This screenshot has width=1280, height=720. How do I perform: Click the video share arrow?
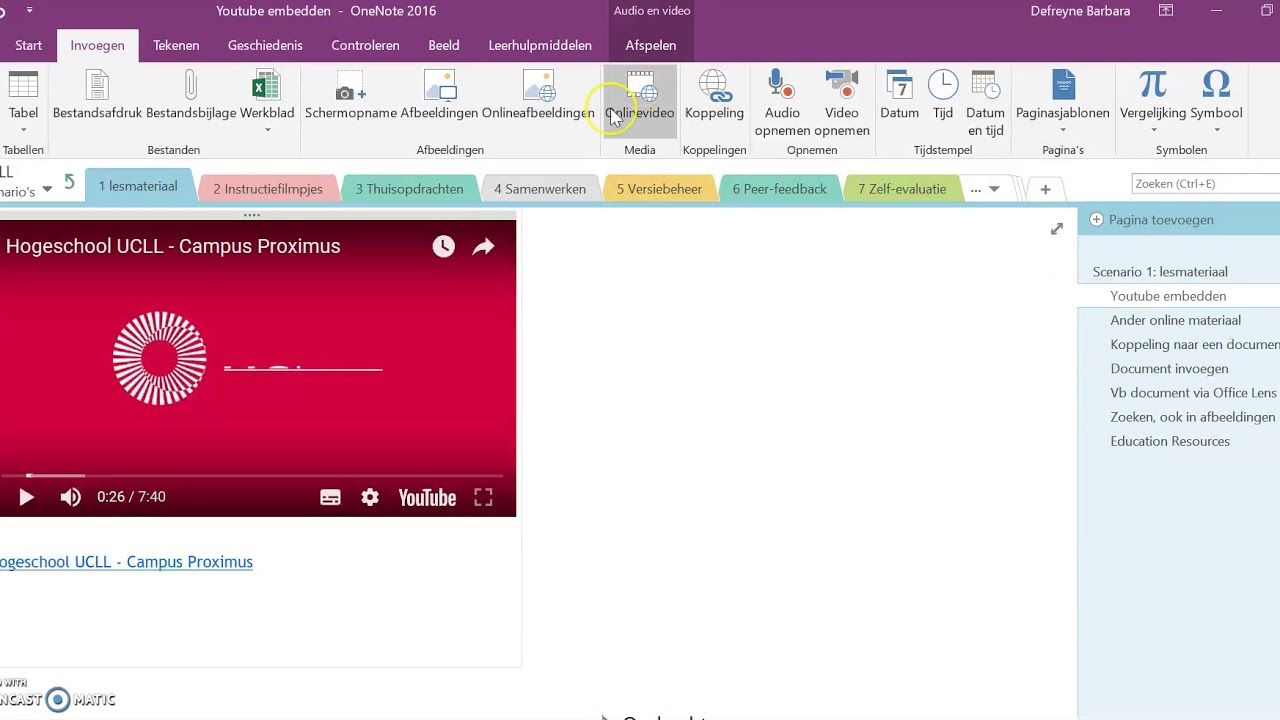click(x=484, y=246)
